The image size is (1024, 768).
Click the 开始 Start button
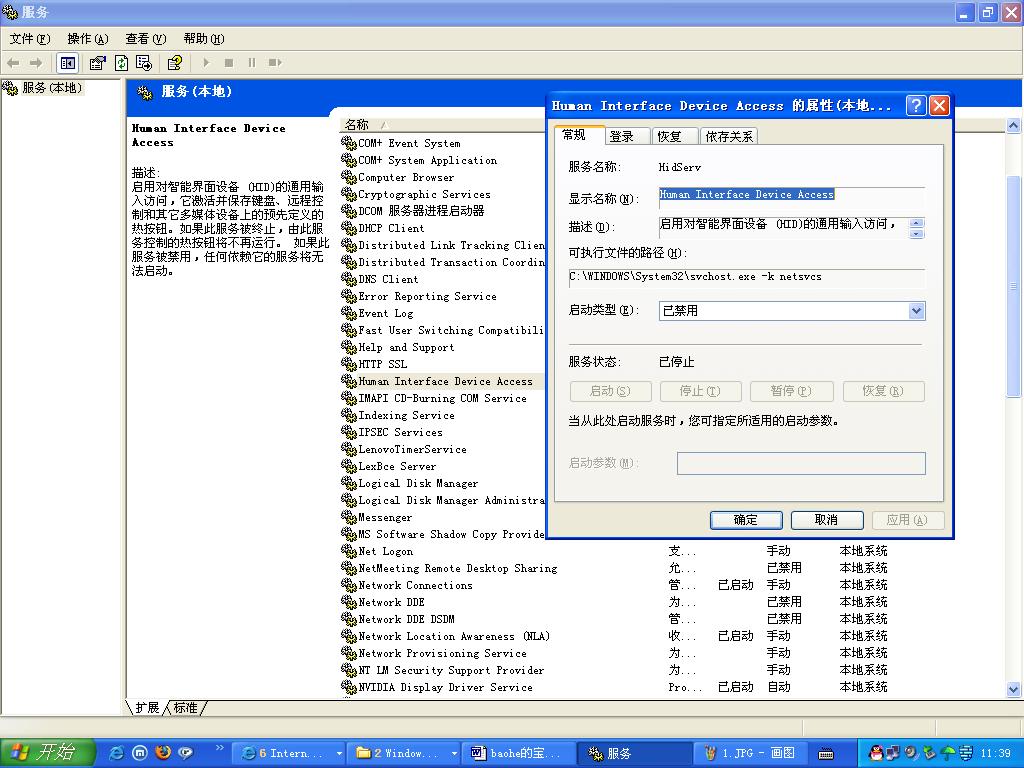click(x=47, y=753)
